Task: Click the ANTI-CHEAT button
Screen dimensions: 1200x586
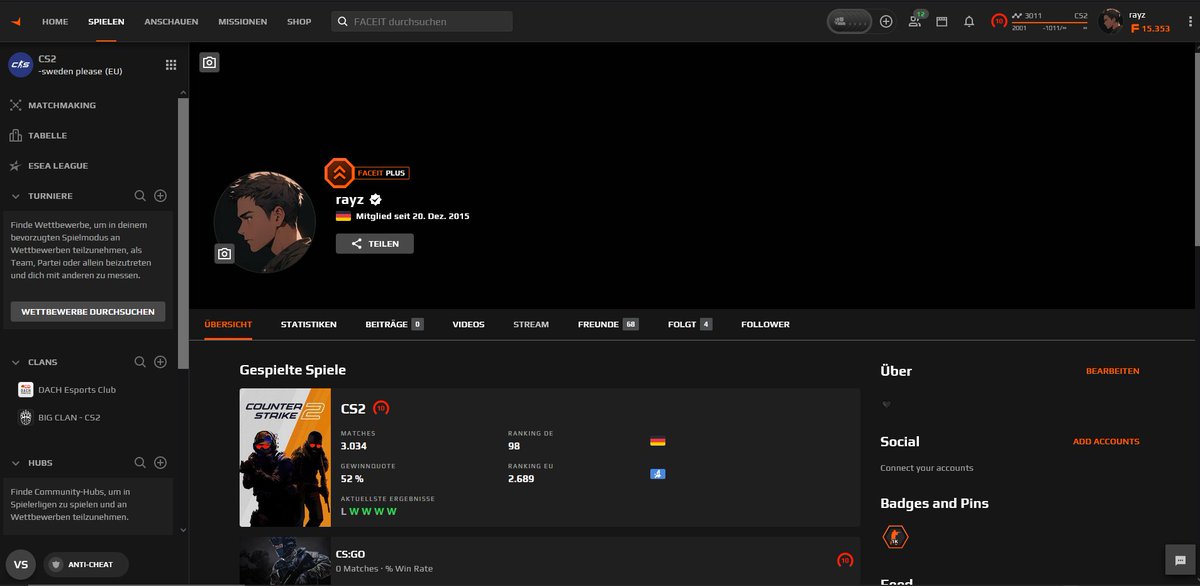Action: point(84,565)
